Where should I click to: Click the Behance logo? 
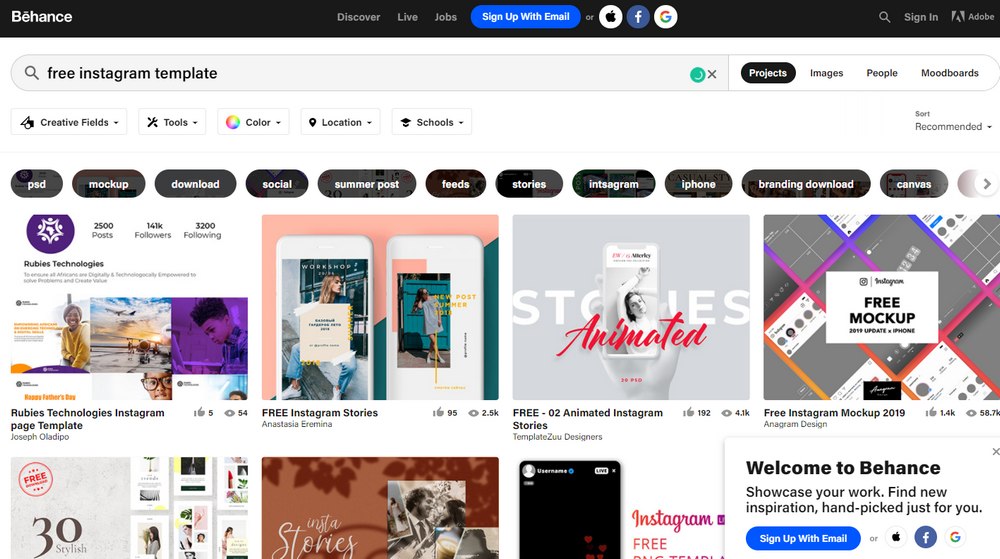pos(41,17)
